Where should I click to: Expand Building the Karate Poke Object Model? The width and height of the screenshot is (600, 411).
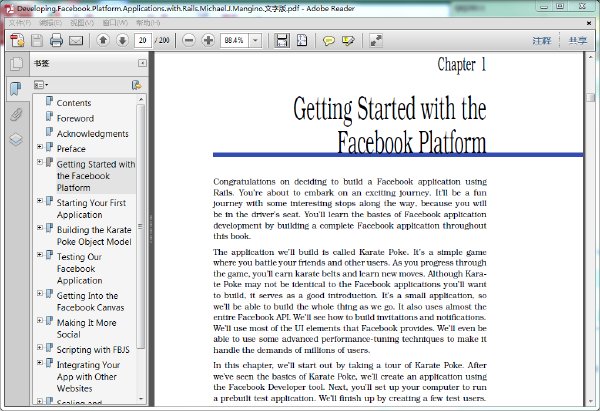point(40,228)
